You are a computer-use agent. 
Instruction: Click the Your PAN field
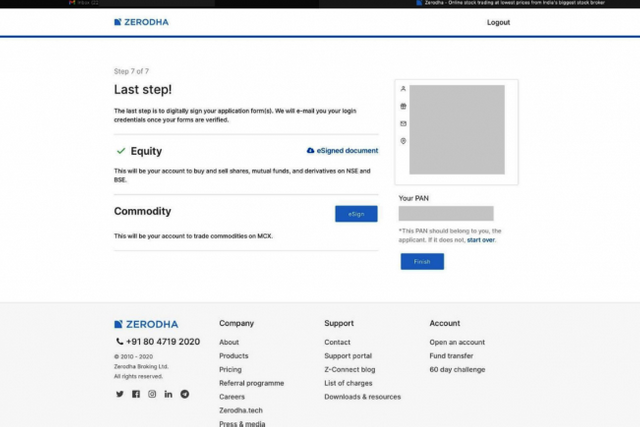(446, 214)
